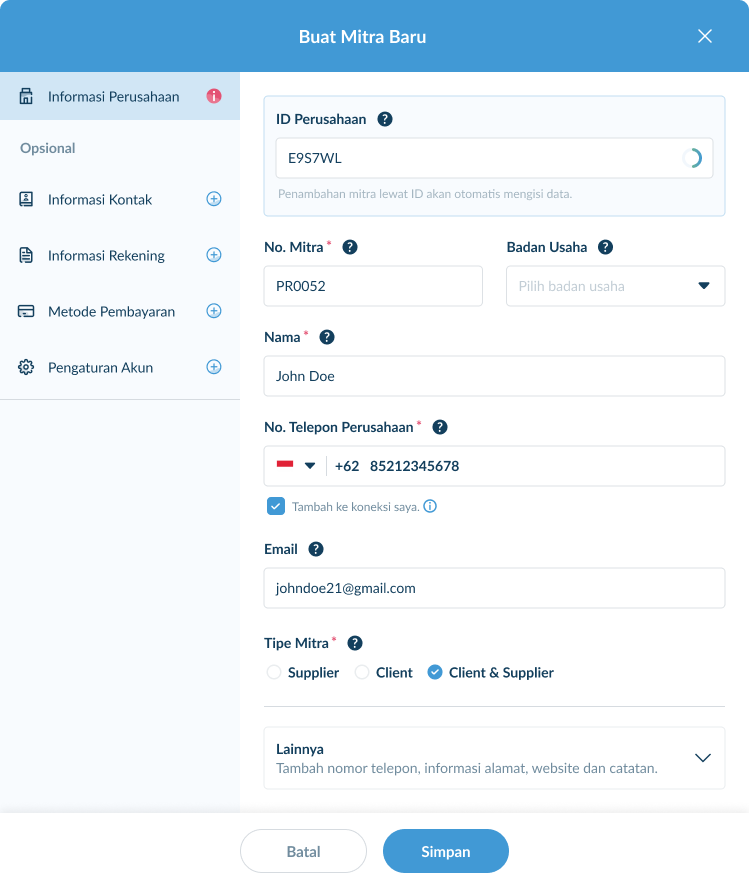The height and width of the screenshot is (889, 749).
Task: Click the Email input field
Action: [x=494, y=588]
